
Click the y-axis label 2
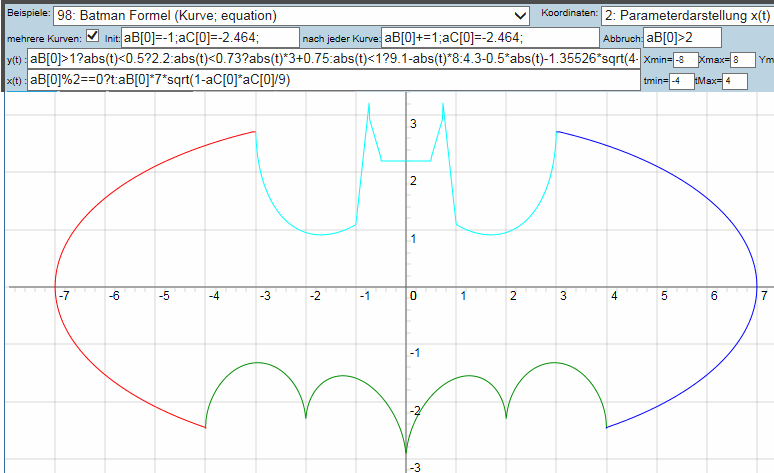pos(413,181)
